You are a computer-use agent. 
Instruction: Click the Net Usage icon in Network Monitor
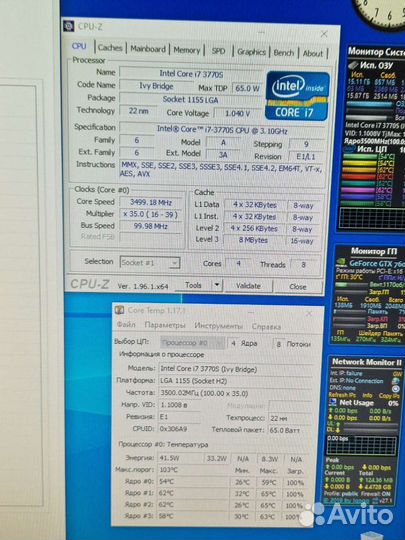point(333,402)
